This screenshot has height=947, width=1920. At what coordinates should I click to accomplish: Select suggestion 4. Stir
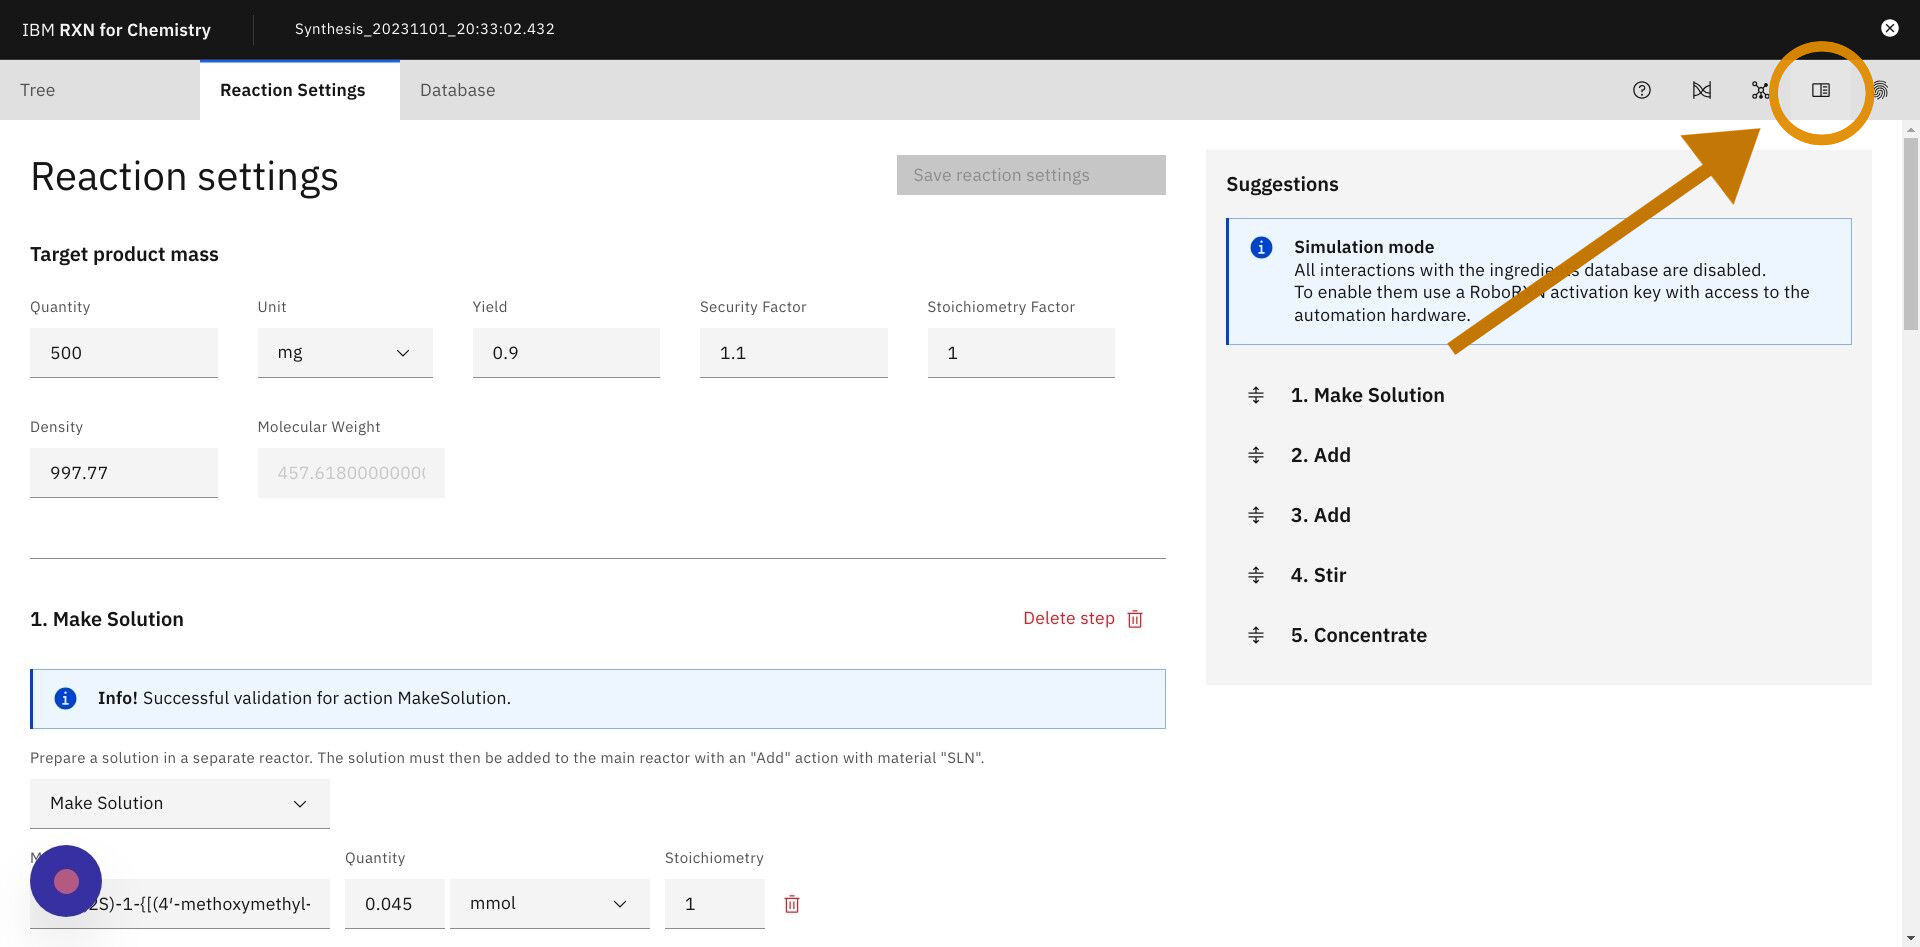(1318, 575)
